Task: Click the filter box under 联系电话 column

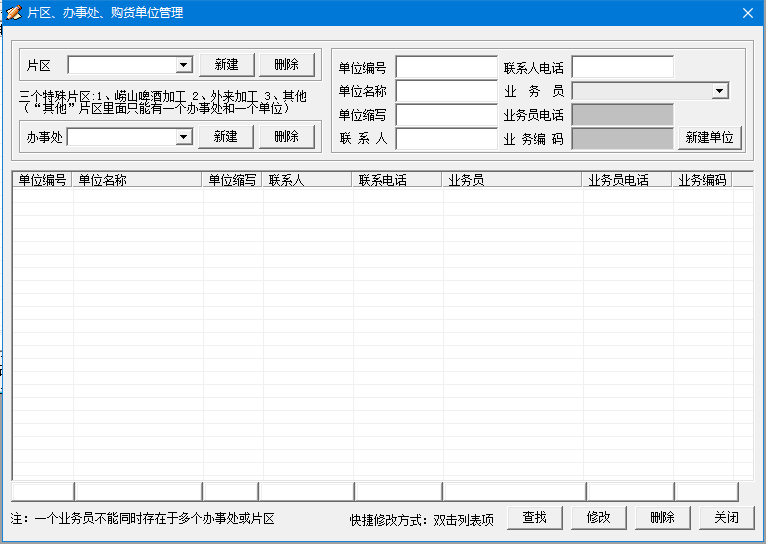Action: click(399, 491)
